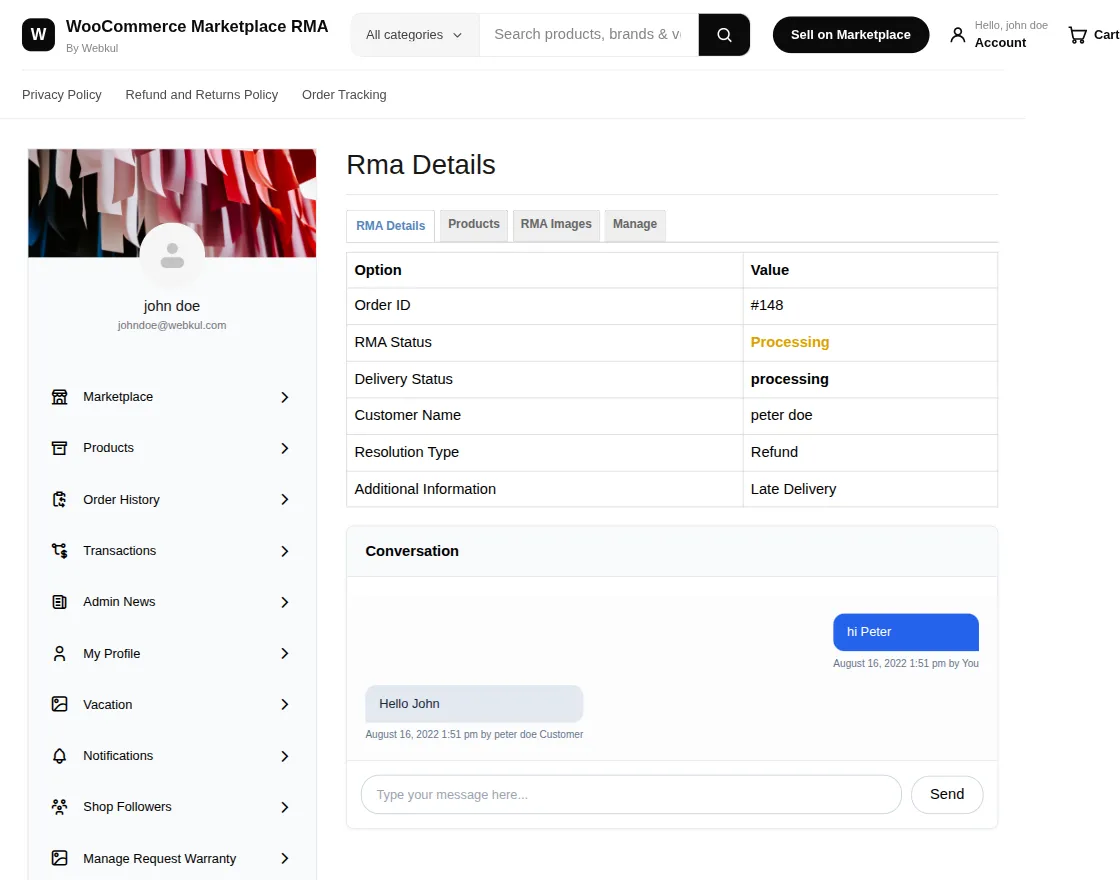1120x880 pixels.
Task: Click the search magnifier button
Action: coord(724,34)
